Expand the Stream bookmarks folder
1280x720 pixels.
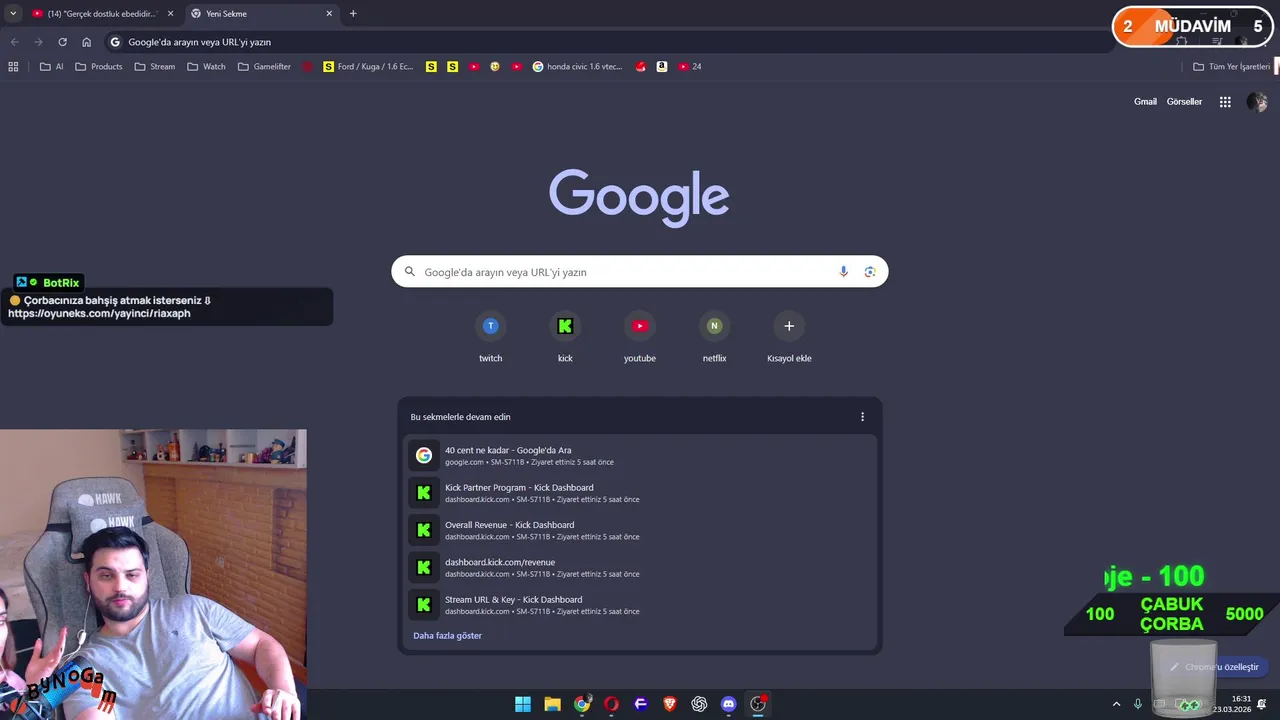coord(154,67)
